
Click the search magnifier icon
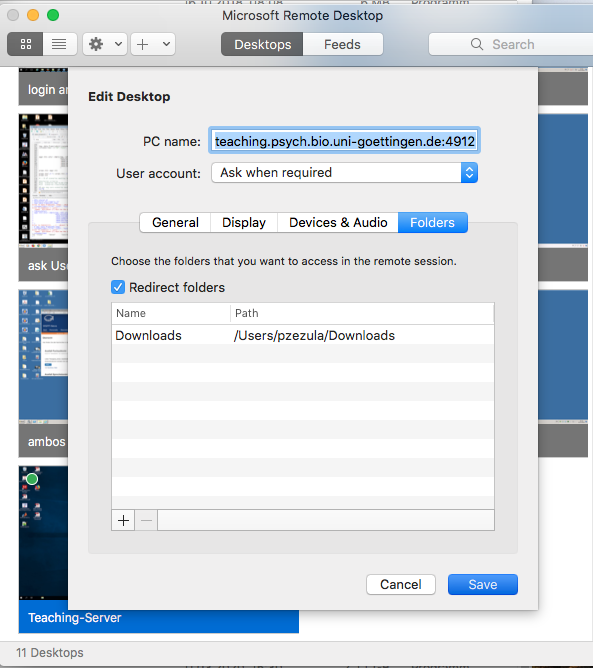tap(477, 44)
